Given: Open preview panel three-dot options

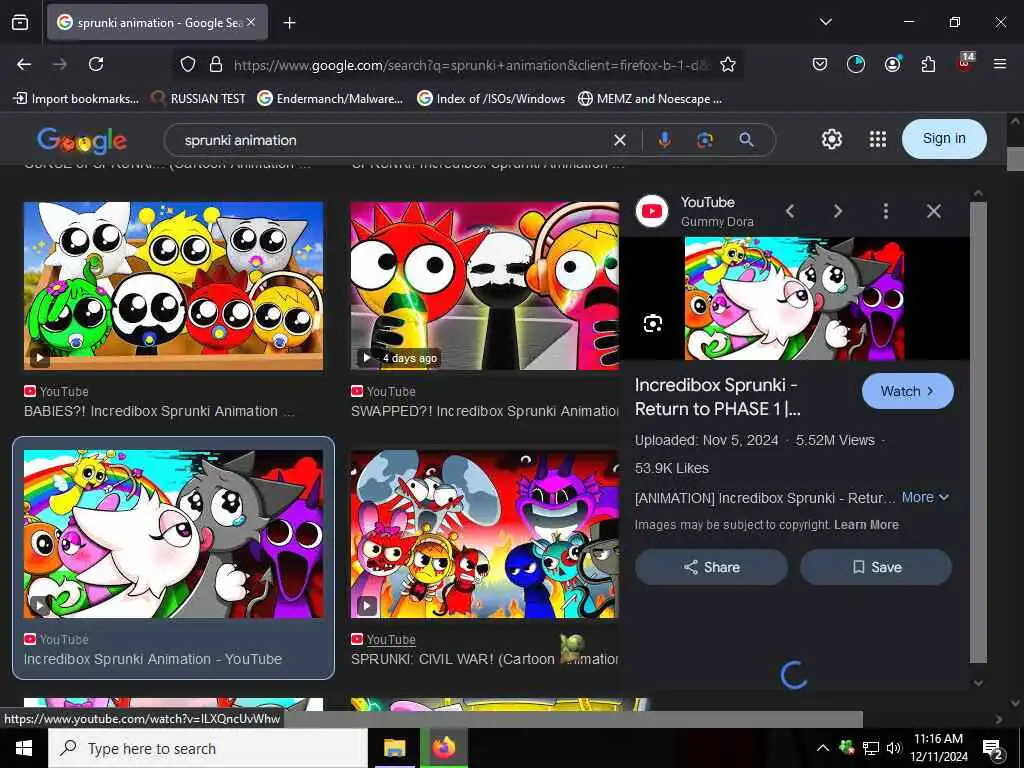Looking at the screenshot, I should pos(886,211).
